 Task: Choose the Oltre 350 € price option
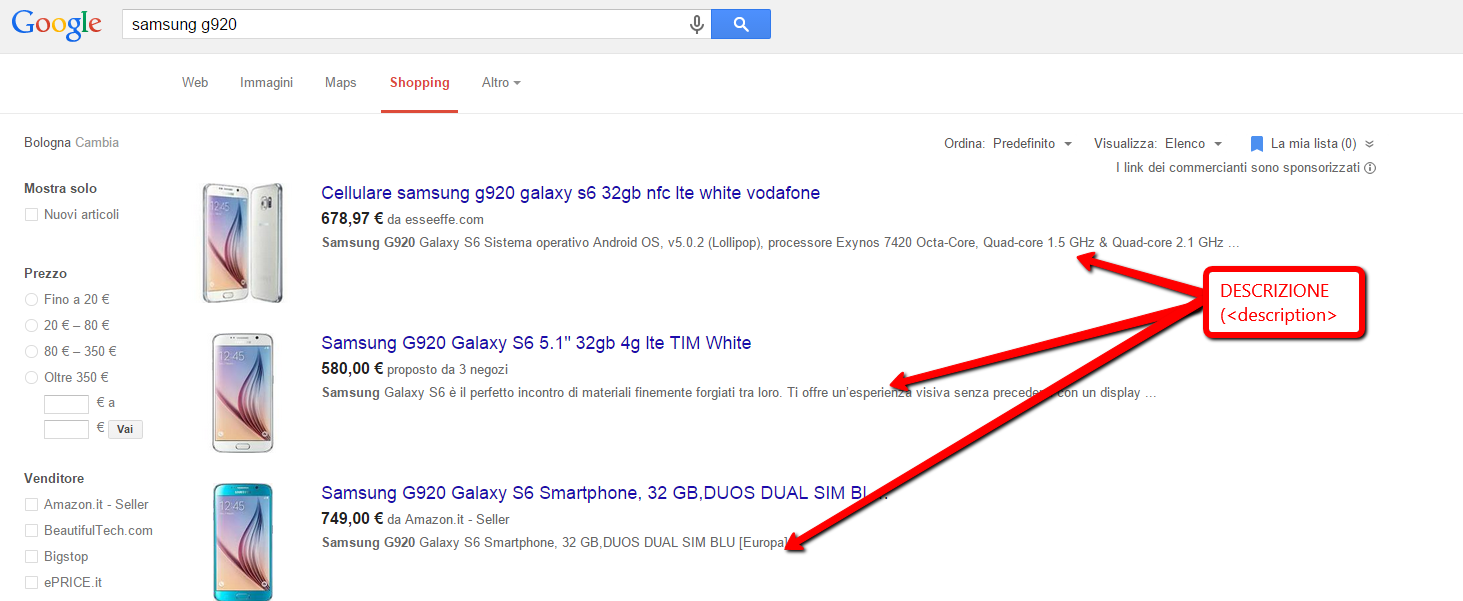coord(31,378)
